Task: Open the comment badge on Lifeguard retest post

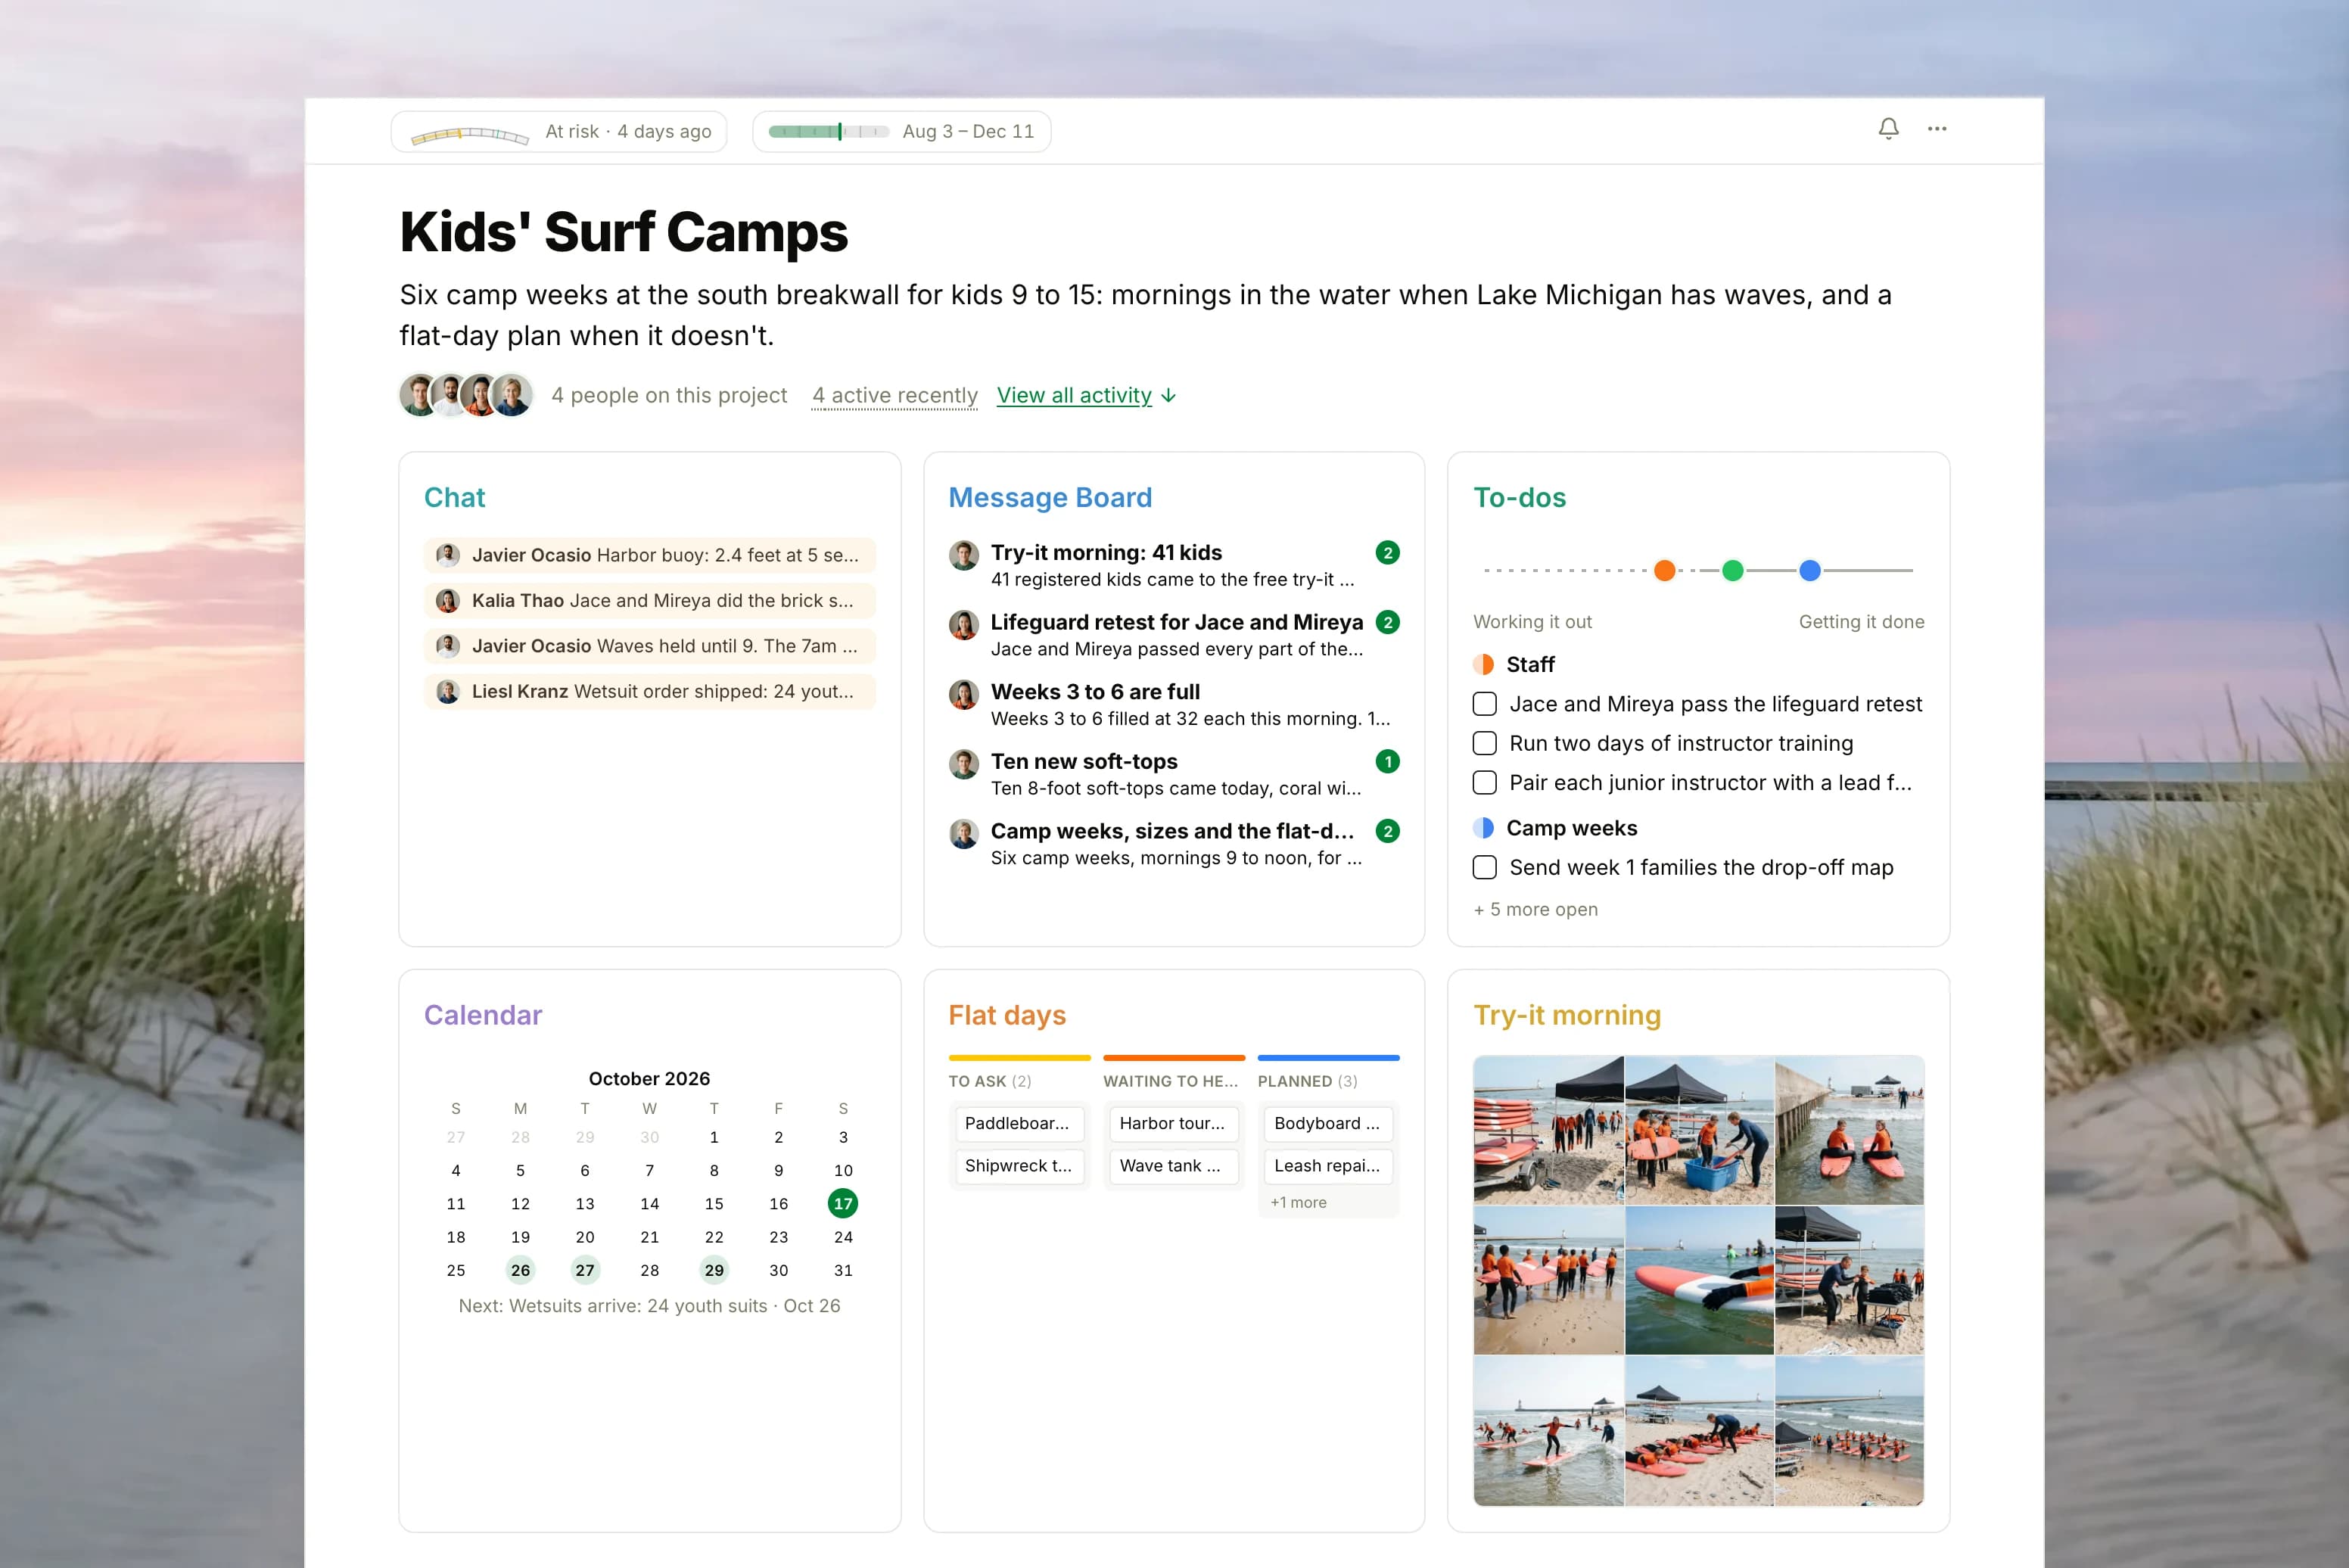Action: click(x=1387, y=622)
